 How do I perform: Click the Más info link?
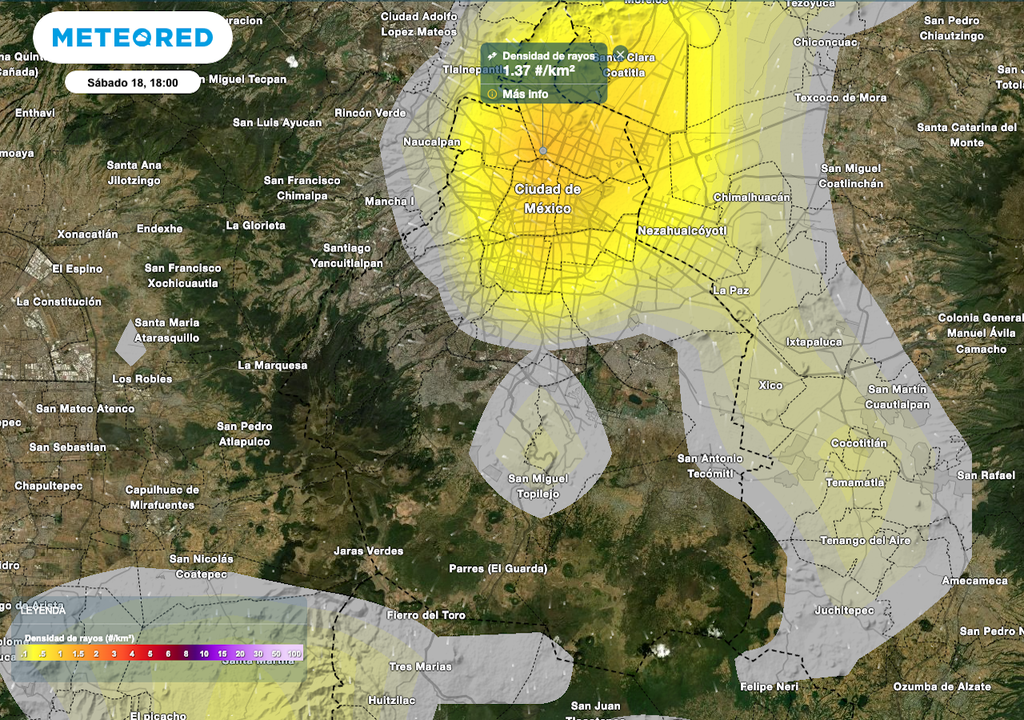coord(525,94)
